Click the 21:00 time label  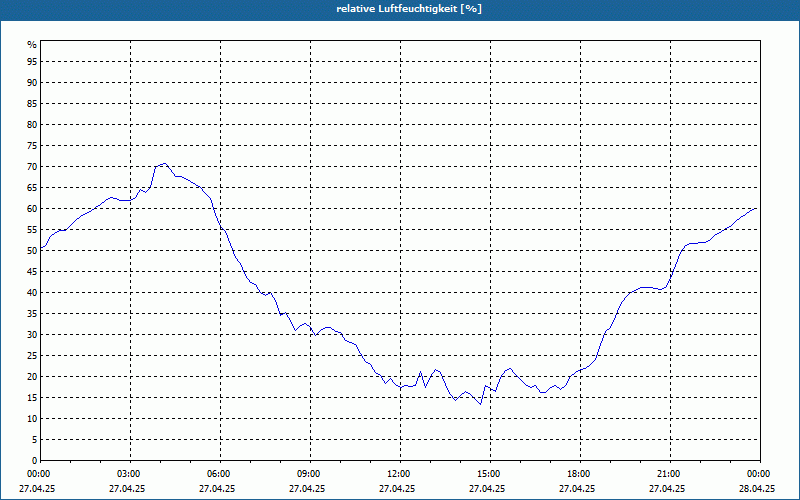[x=667, y=474]
